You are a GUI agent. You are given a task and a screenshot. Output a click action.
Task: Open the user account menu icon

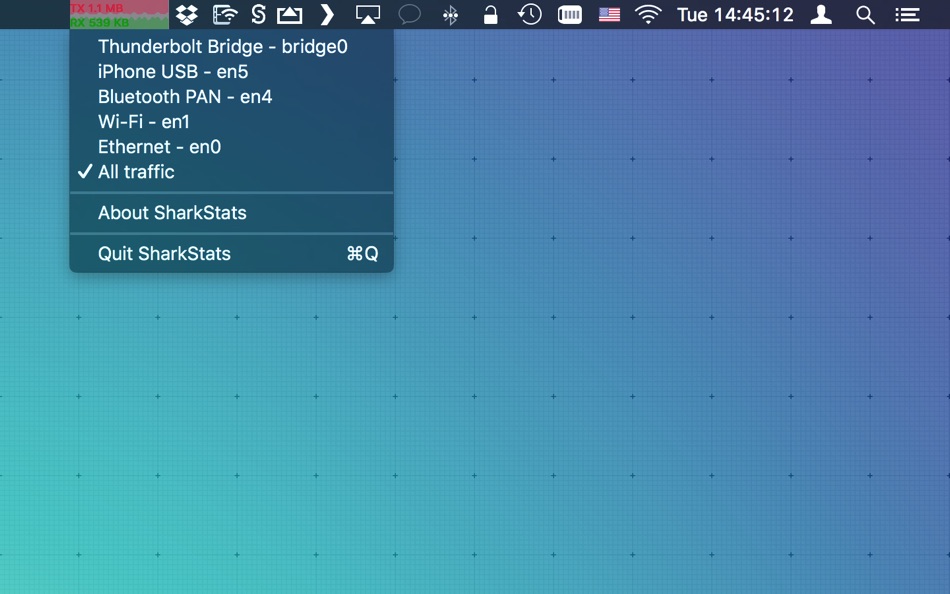(x=821, y=15)
